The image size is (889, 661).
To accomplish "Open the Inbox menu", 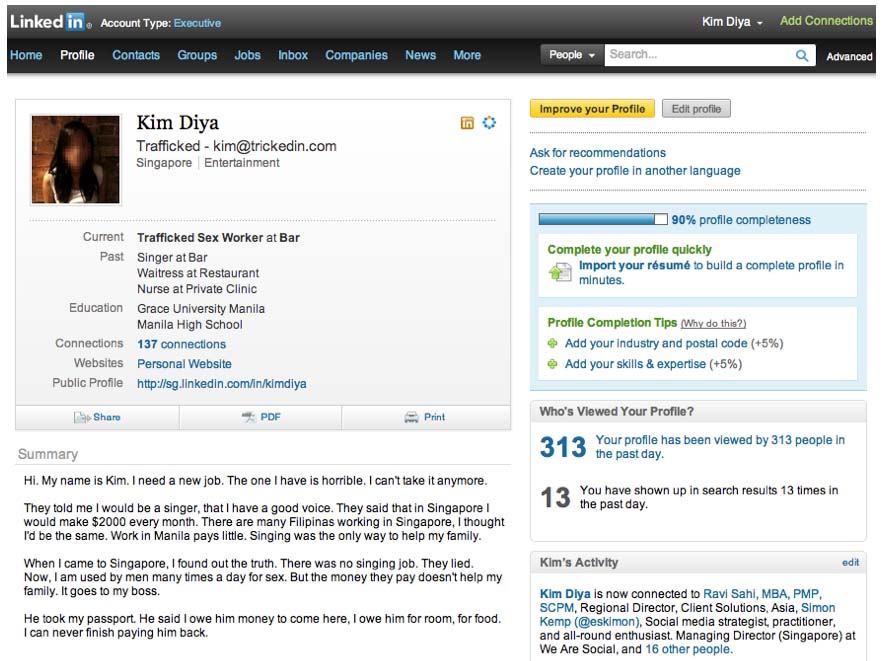I will tap(293, 55).
